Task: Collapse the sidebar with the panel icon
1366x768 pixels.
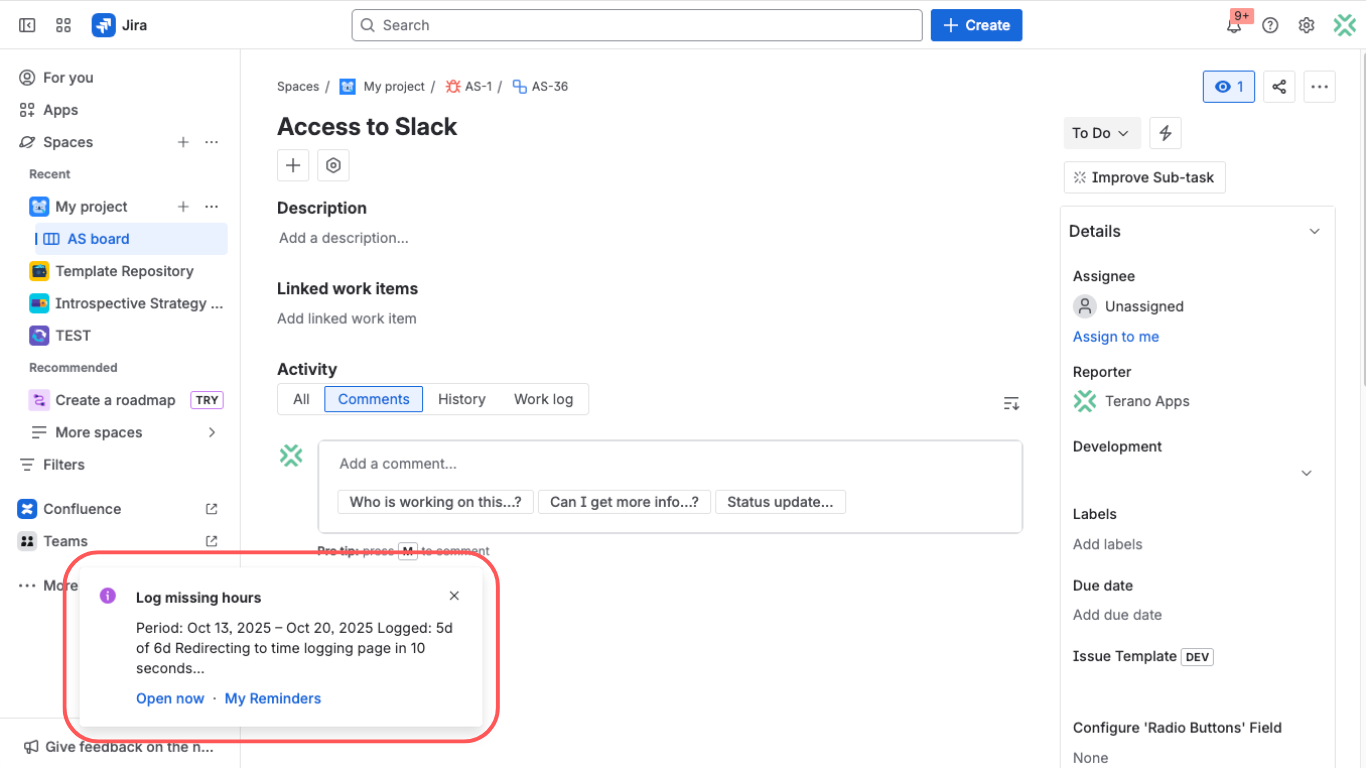Action: (x=27, y=25)
